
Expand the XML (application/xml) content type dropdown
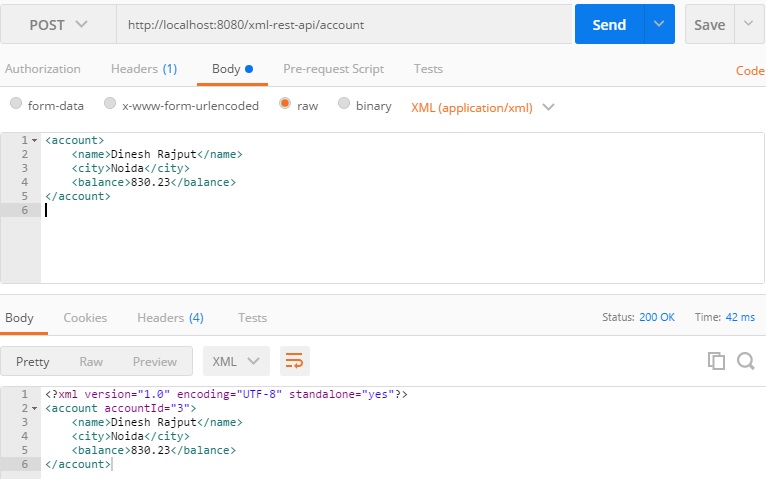pyautogui.click(x=483, y=107)
